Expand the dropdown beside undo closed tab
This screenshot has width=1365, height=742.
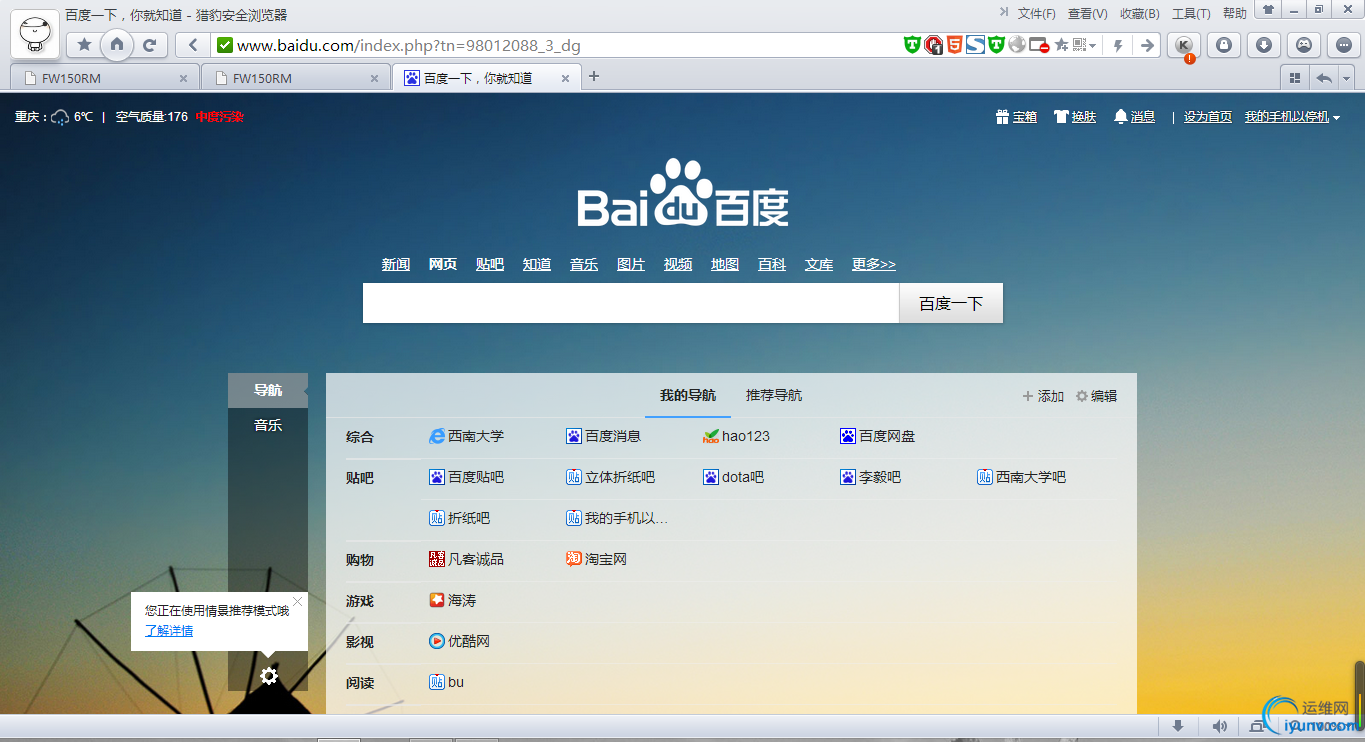coord(1347,77)
